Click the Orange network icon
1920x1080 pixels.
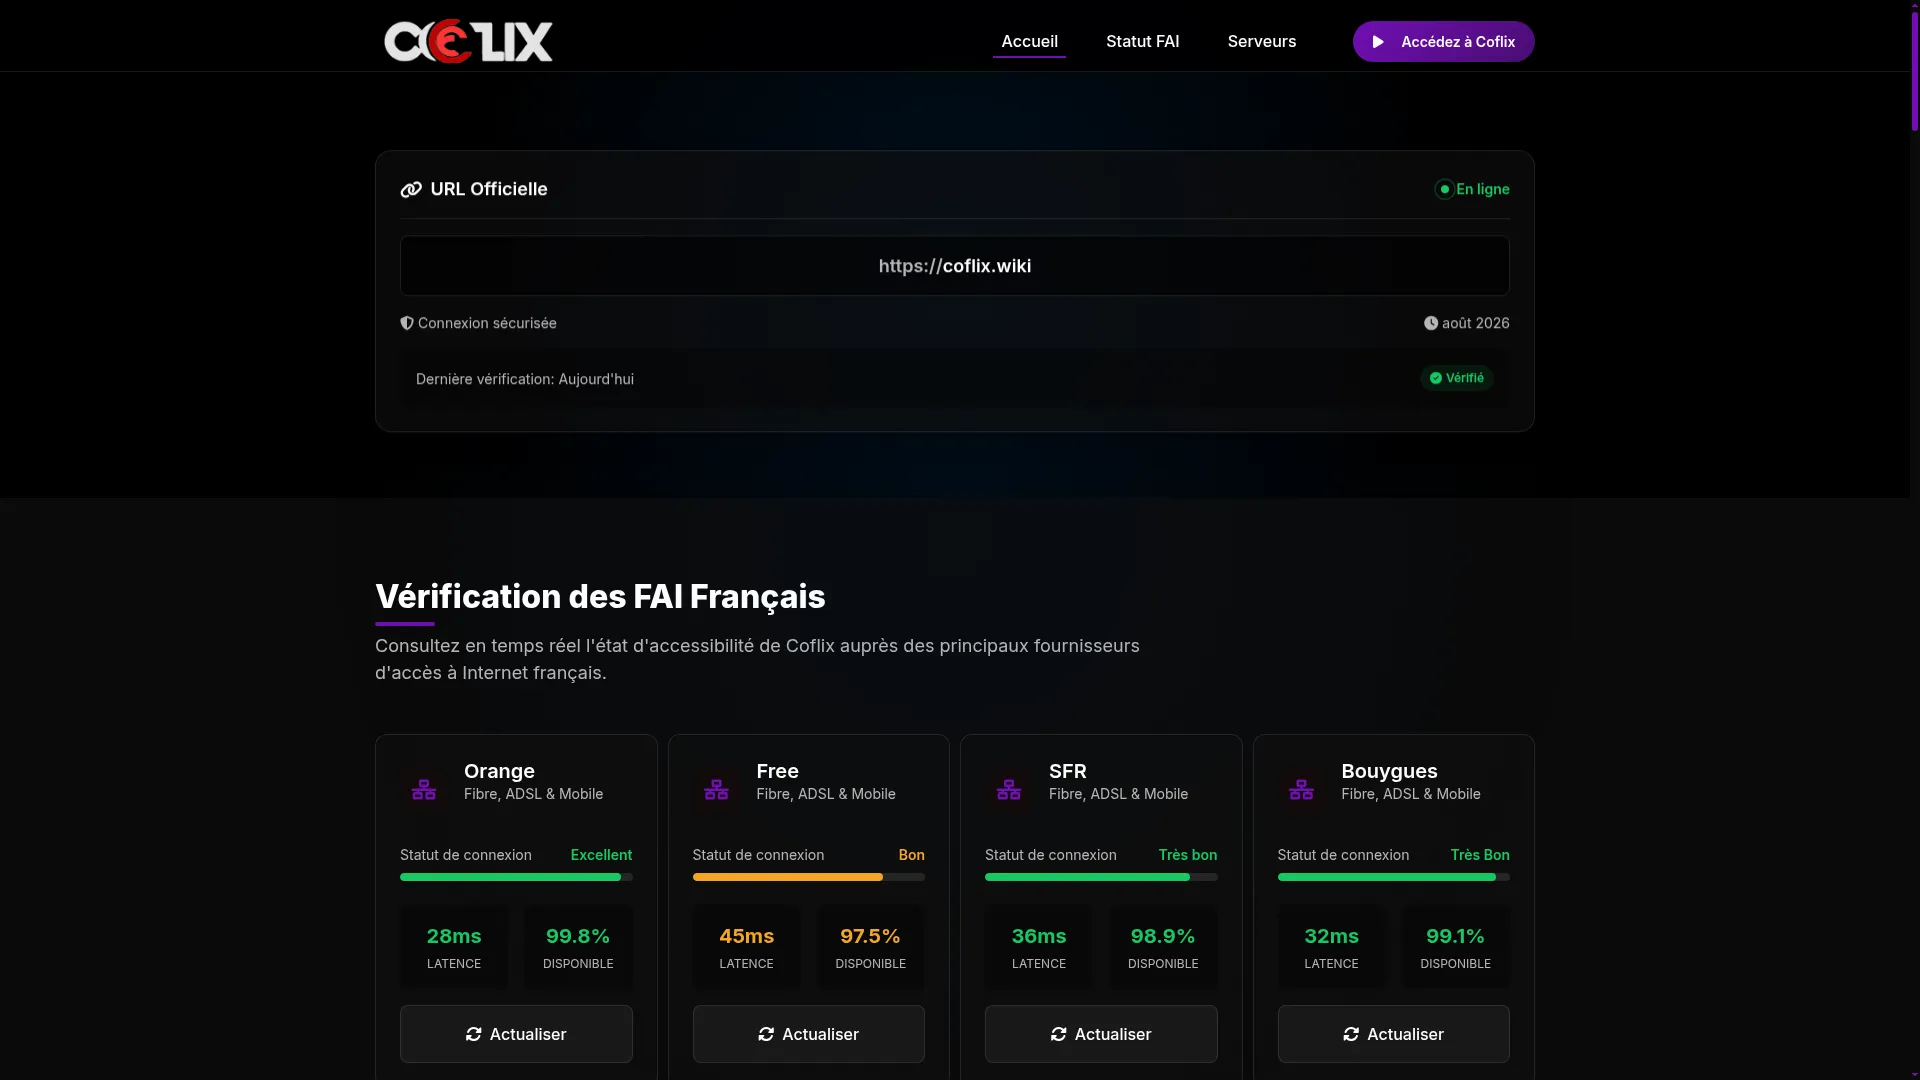(424, 790)
